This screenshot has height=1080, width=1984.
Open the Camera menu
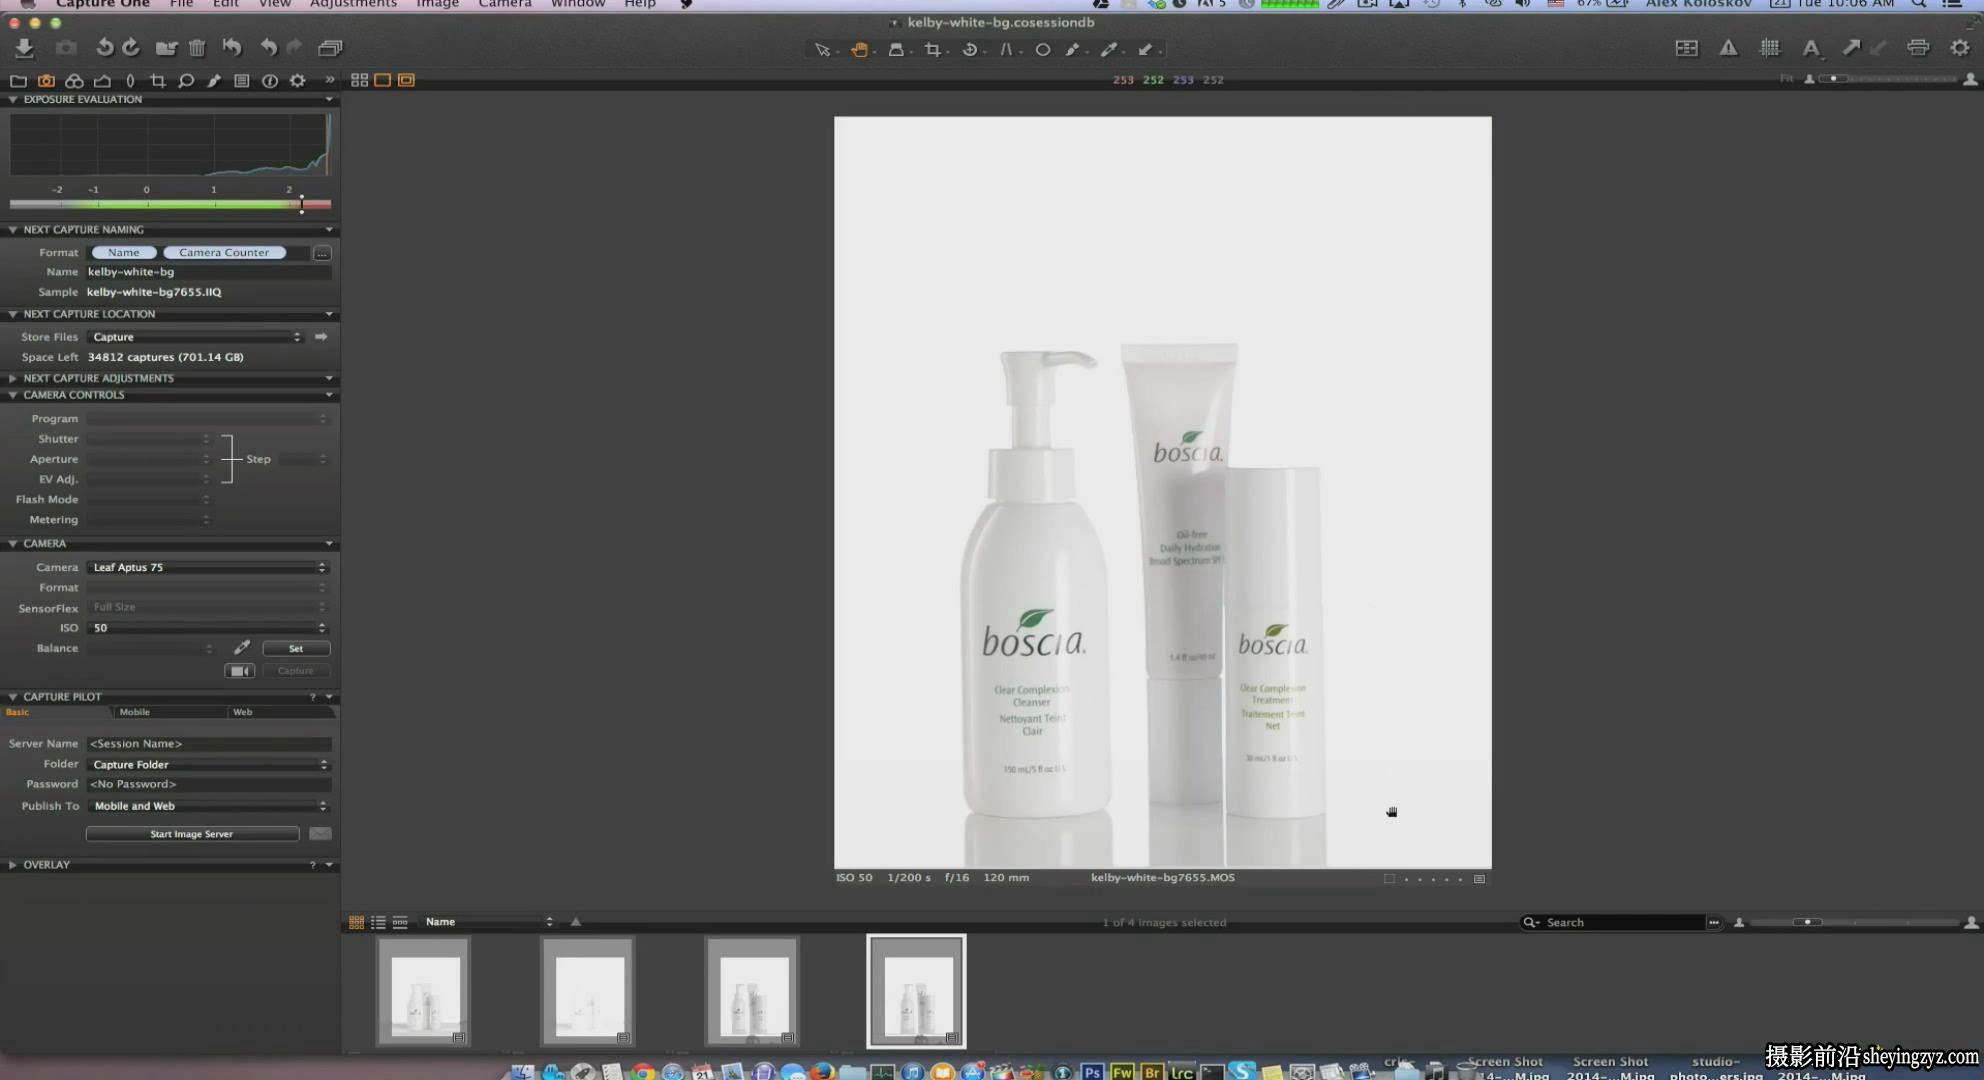point(505,5)
